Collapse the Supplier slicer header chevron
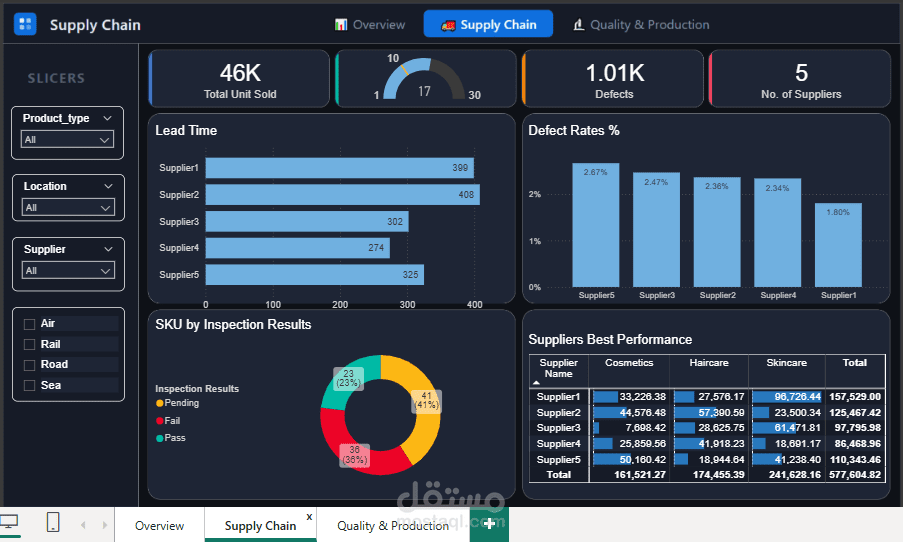This screenshot has width=903, height=542. 108,249
